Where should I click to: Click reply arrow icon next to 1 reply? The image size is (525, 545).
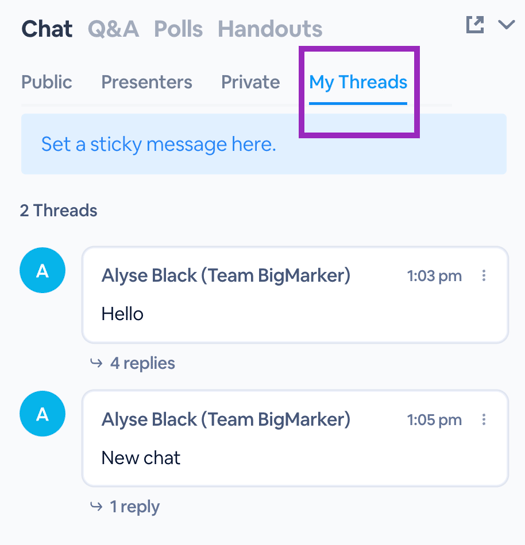click(96, 506)
